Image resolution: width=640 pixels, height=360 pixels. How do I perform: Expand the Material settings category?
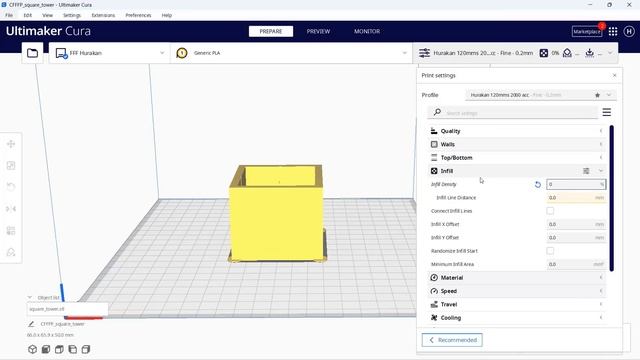point(516,278)
